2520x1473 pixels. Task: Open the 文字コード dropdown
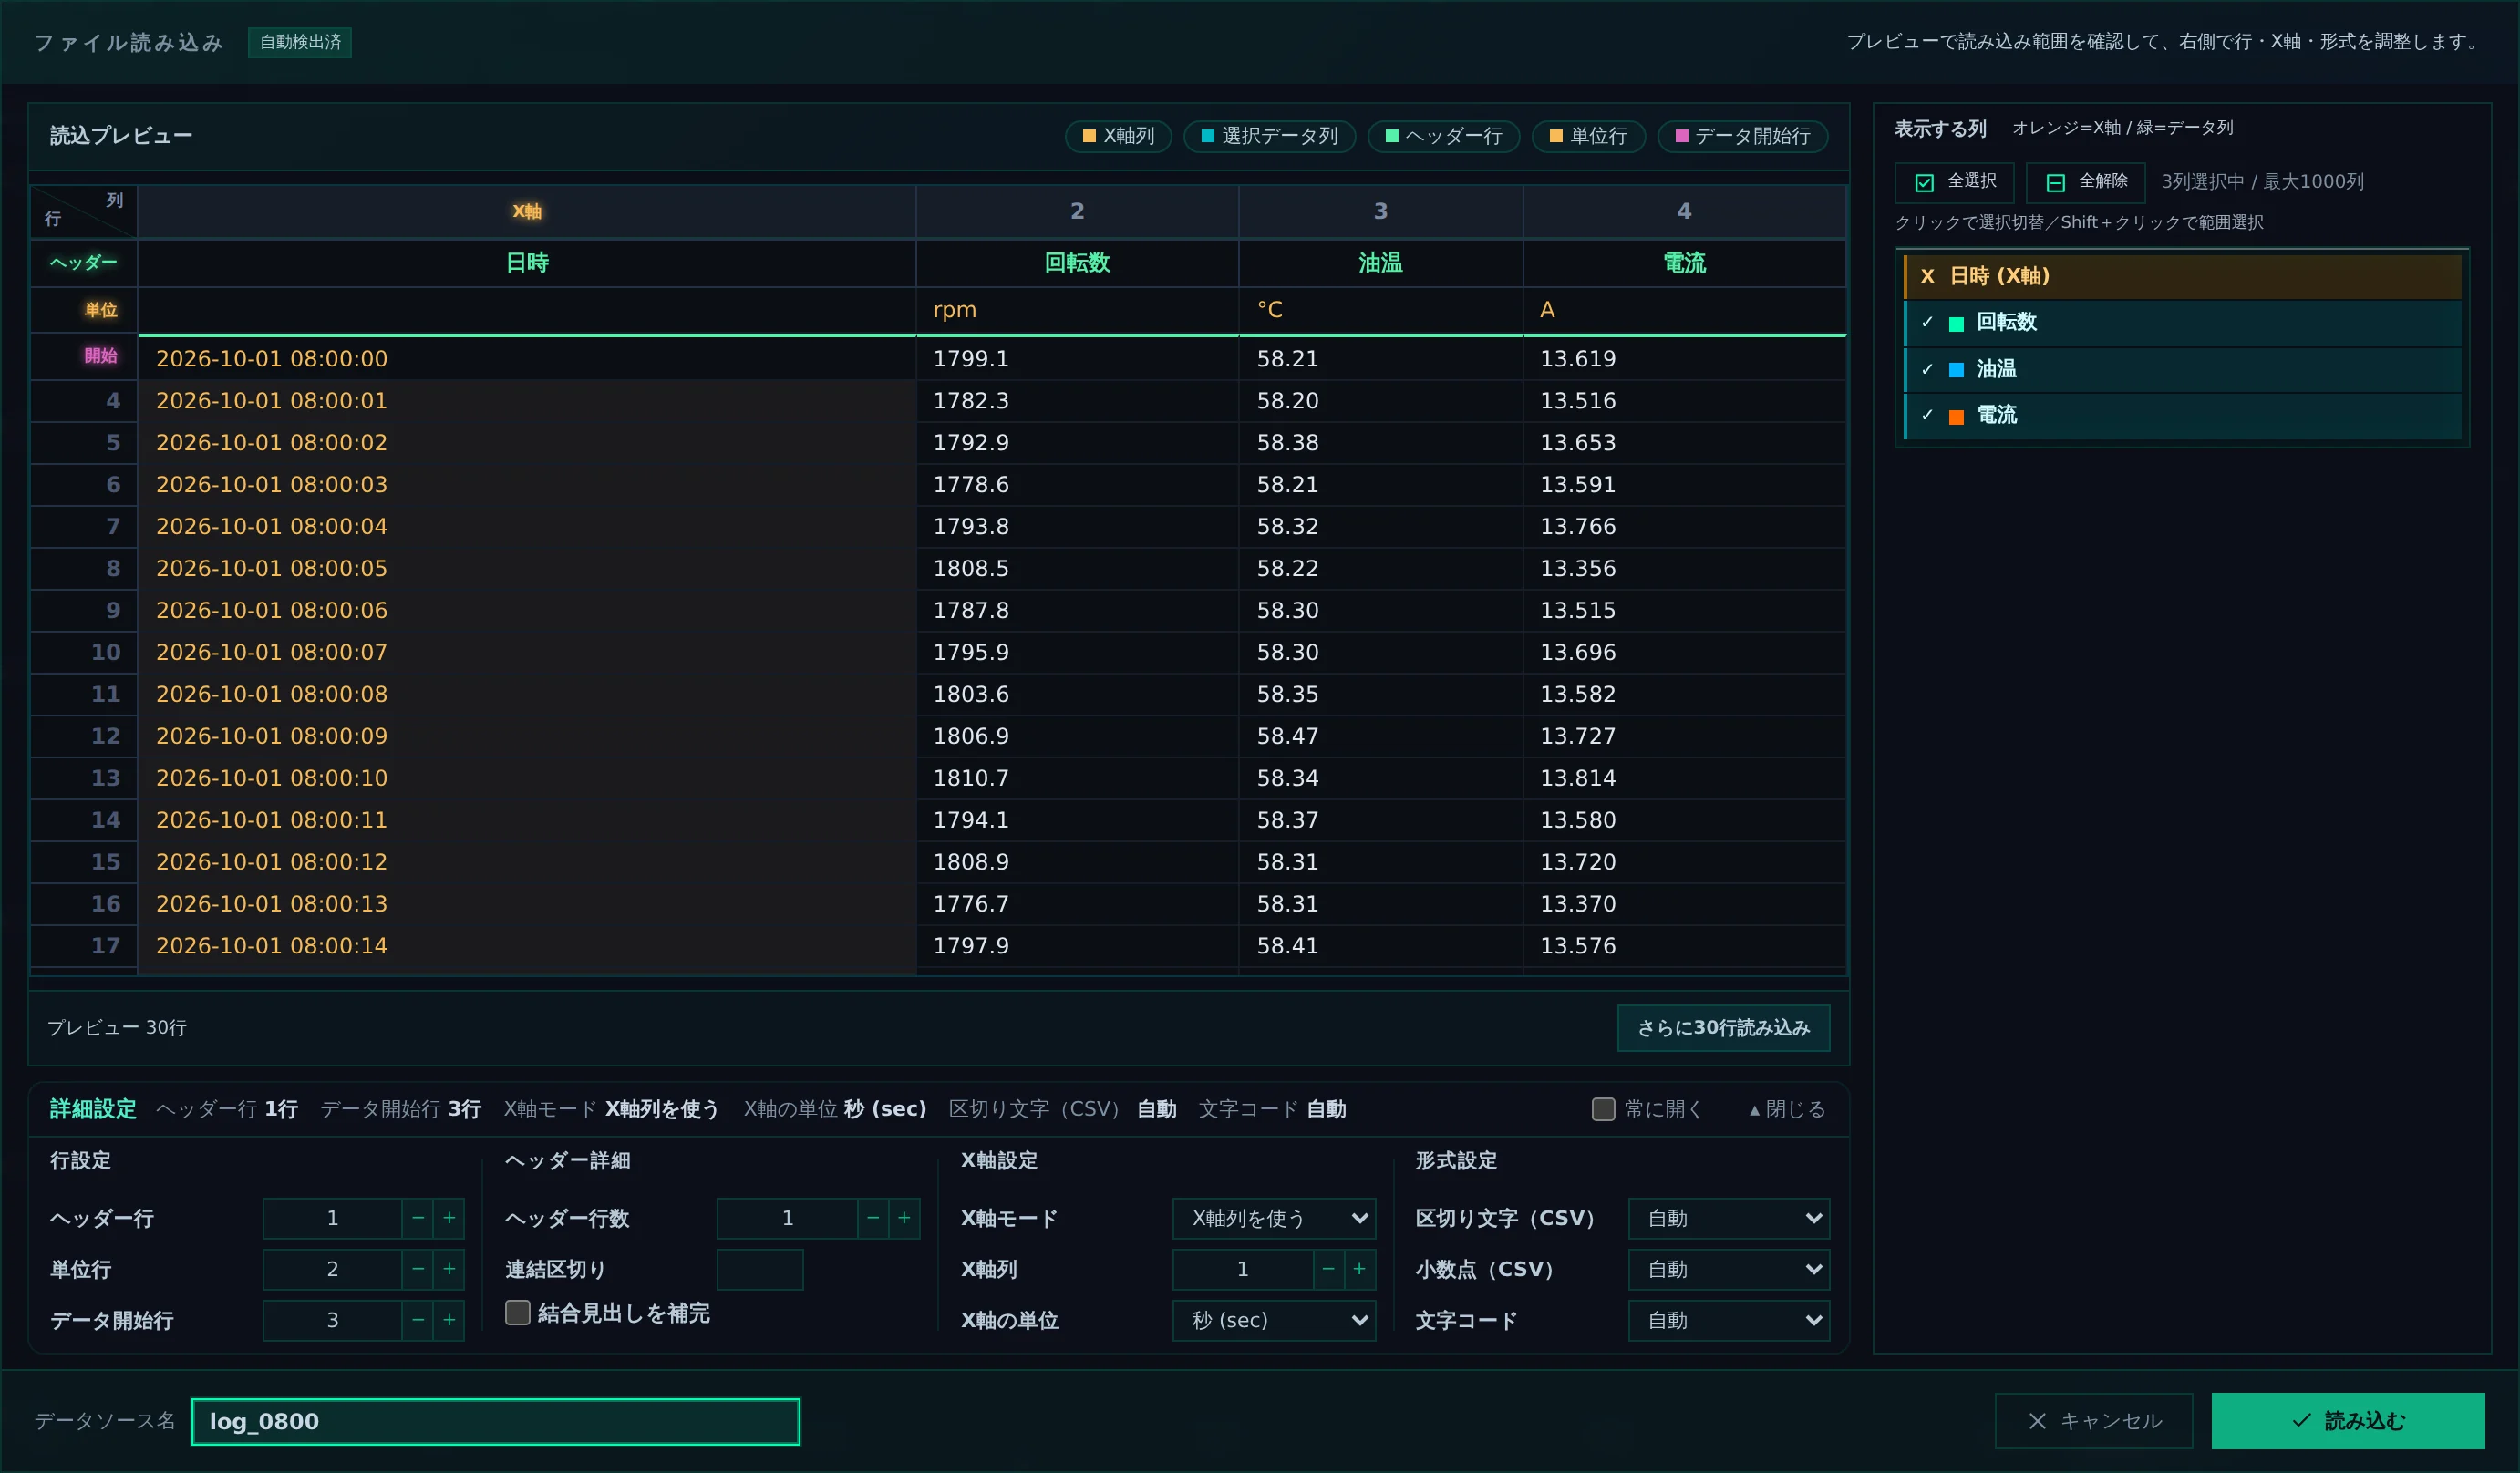1729,1320
